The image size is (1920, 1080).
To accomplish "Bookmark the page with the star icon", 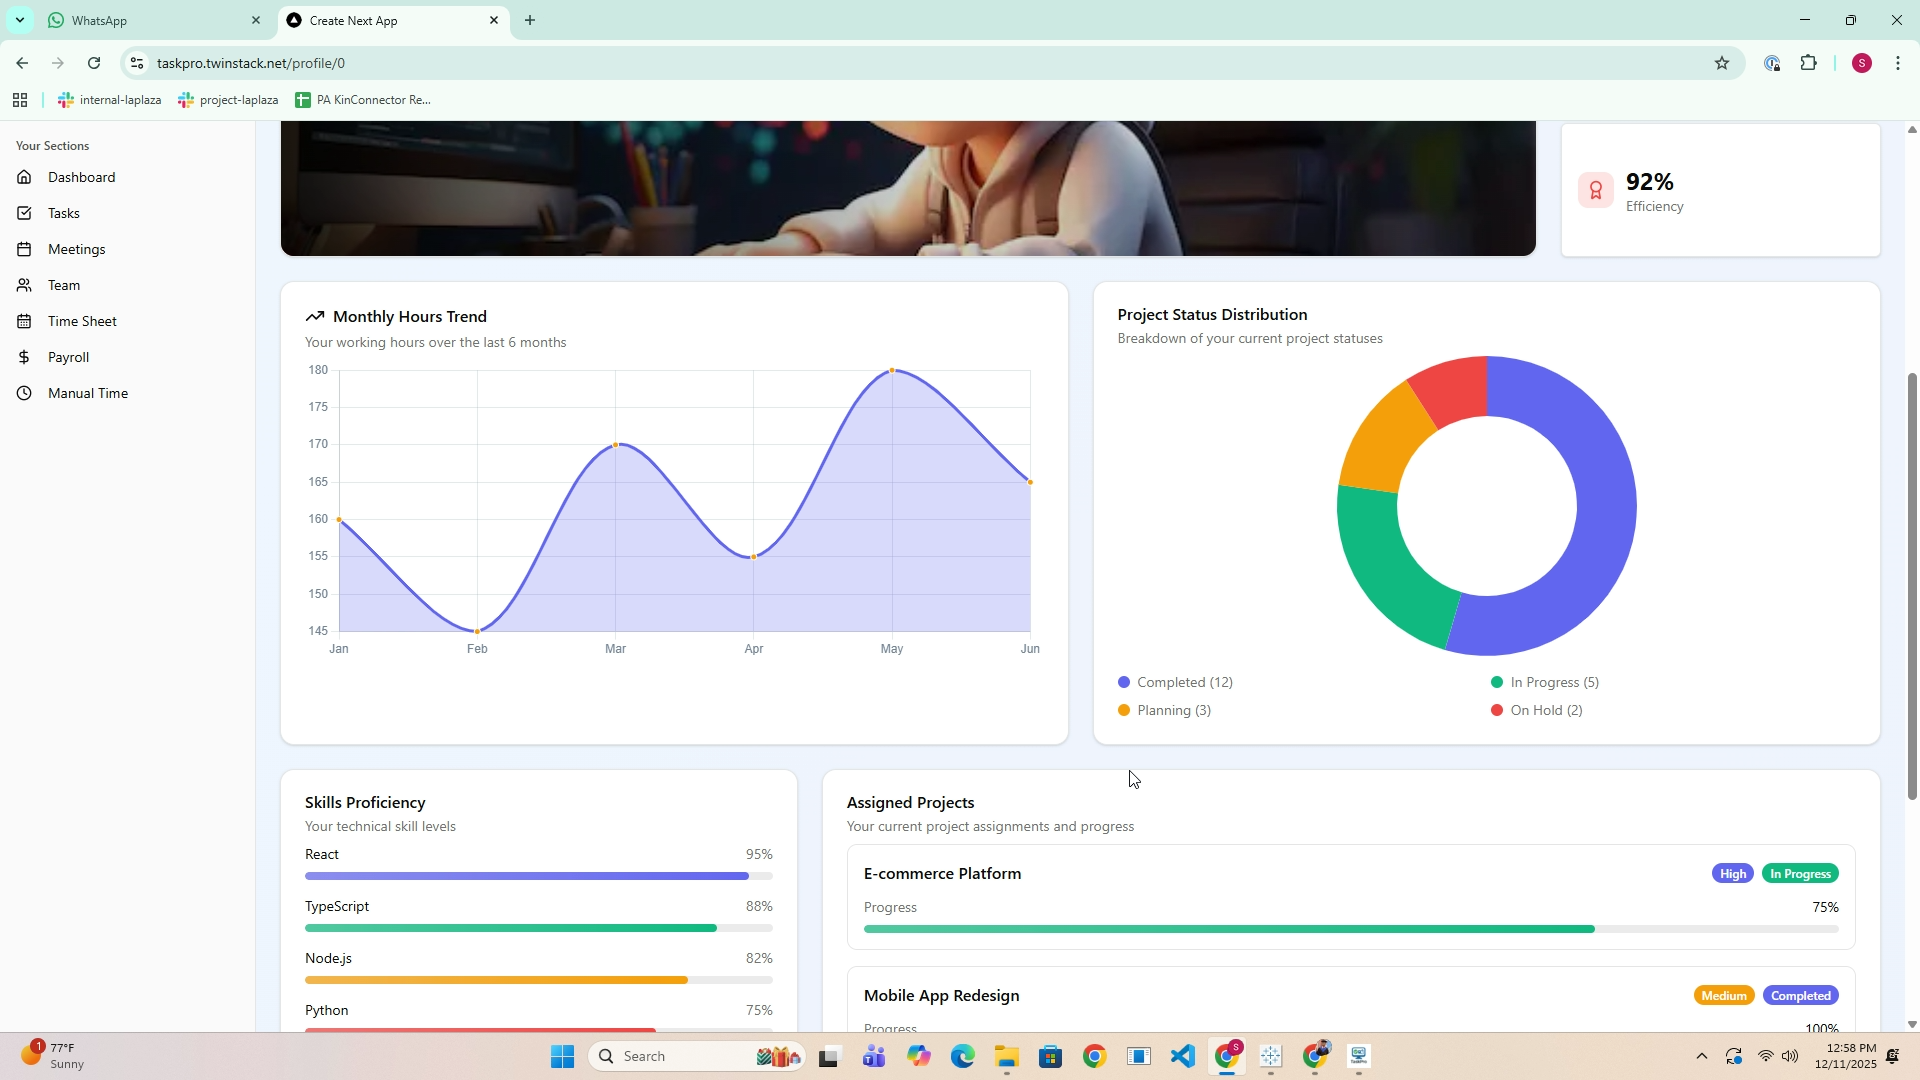I will (1721, 63).
